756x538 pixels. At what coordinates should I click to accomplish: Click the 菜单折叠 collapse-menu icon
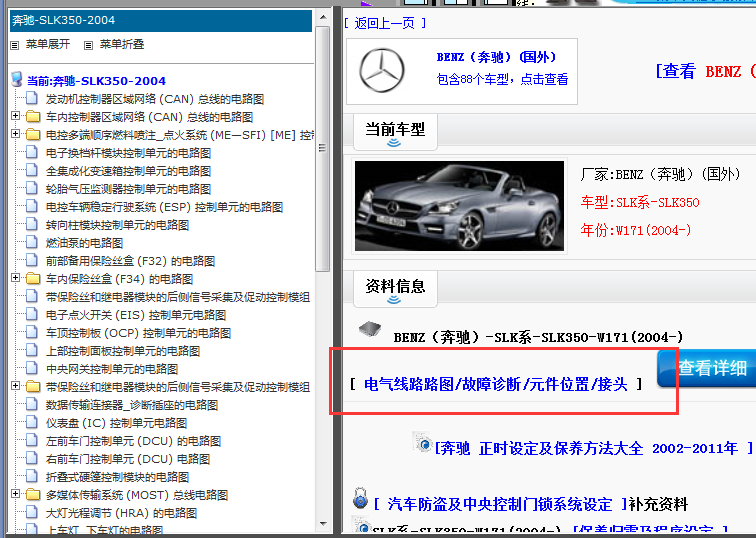[x=88, y=45]
